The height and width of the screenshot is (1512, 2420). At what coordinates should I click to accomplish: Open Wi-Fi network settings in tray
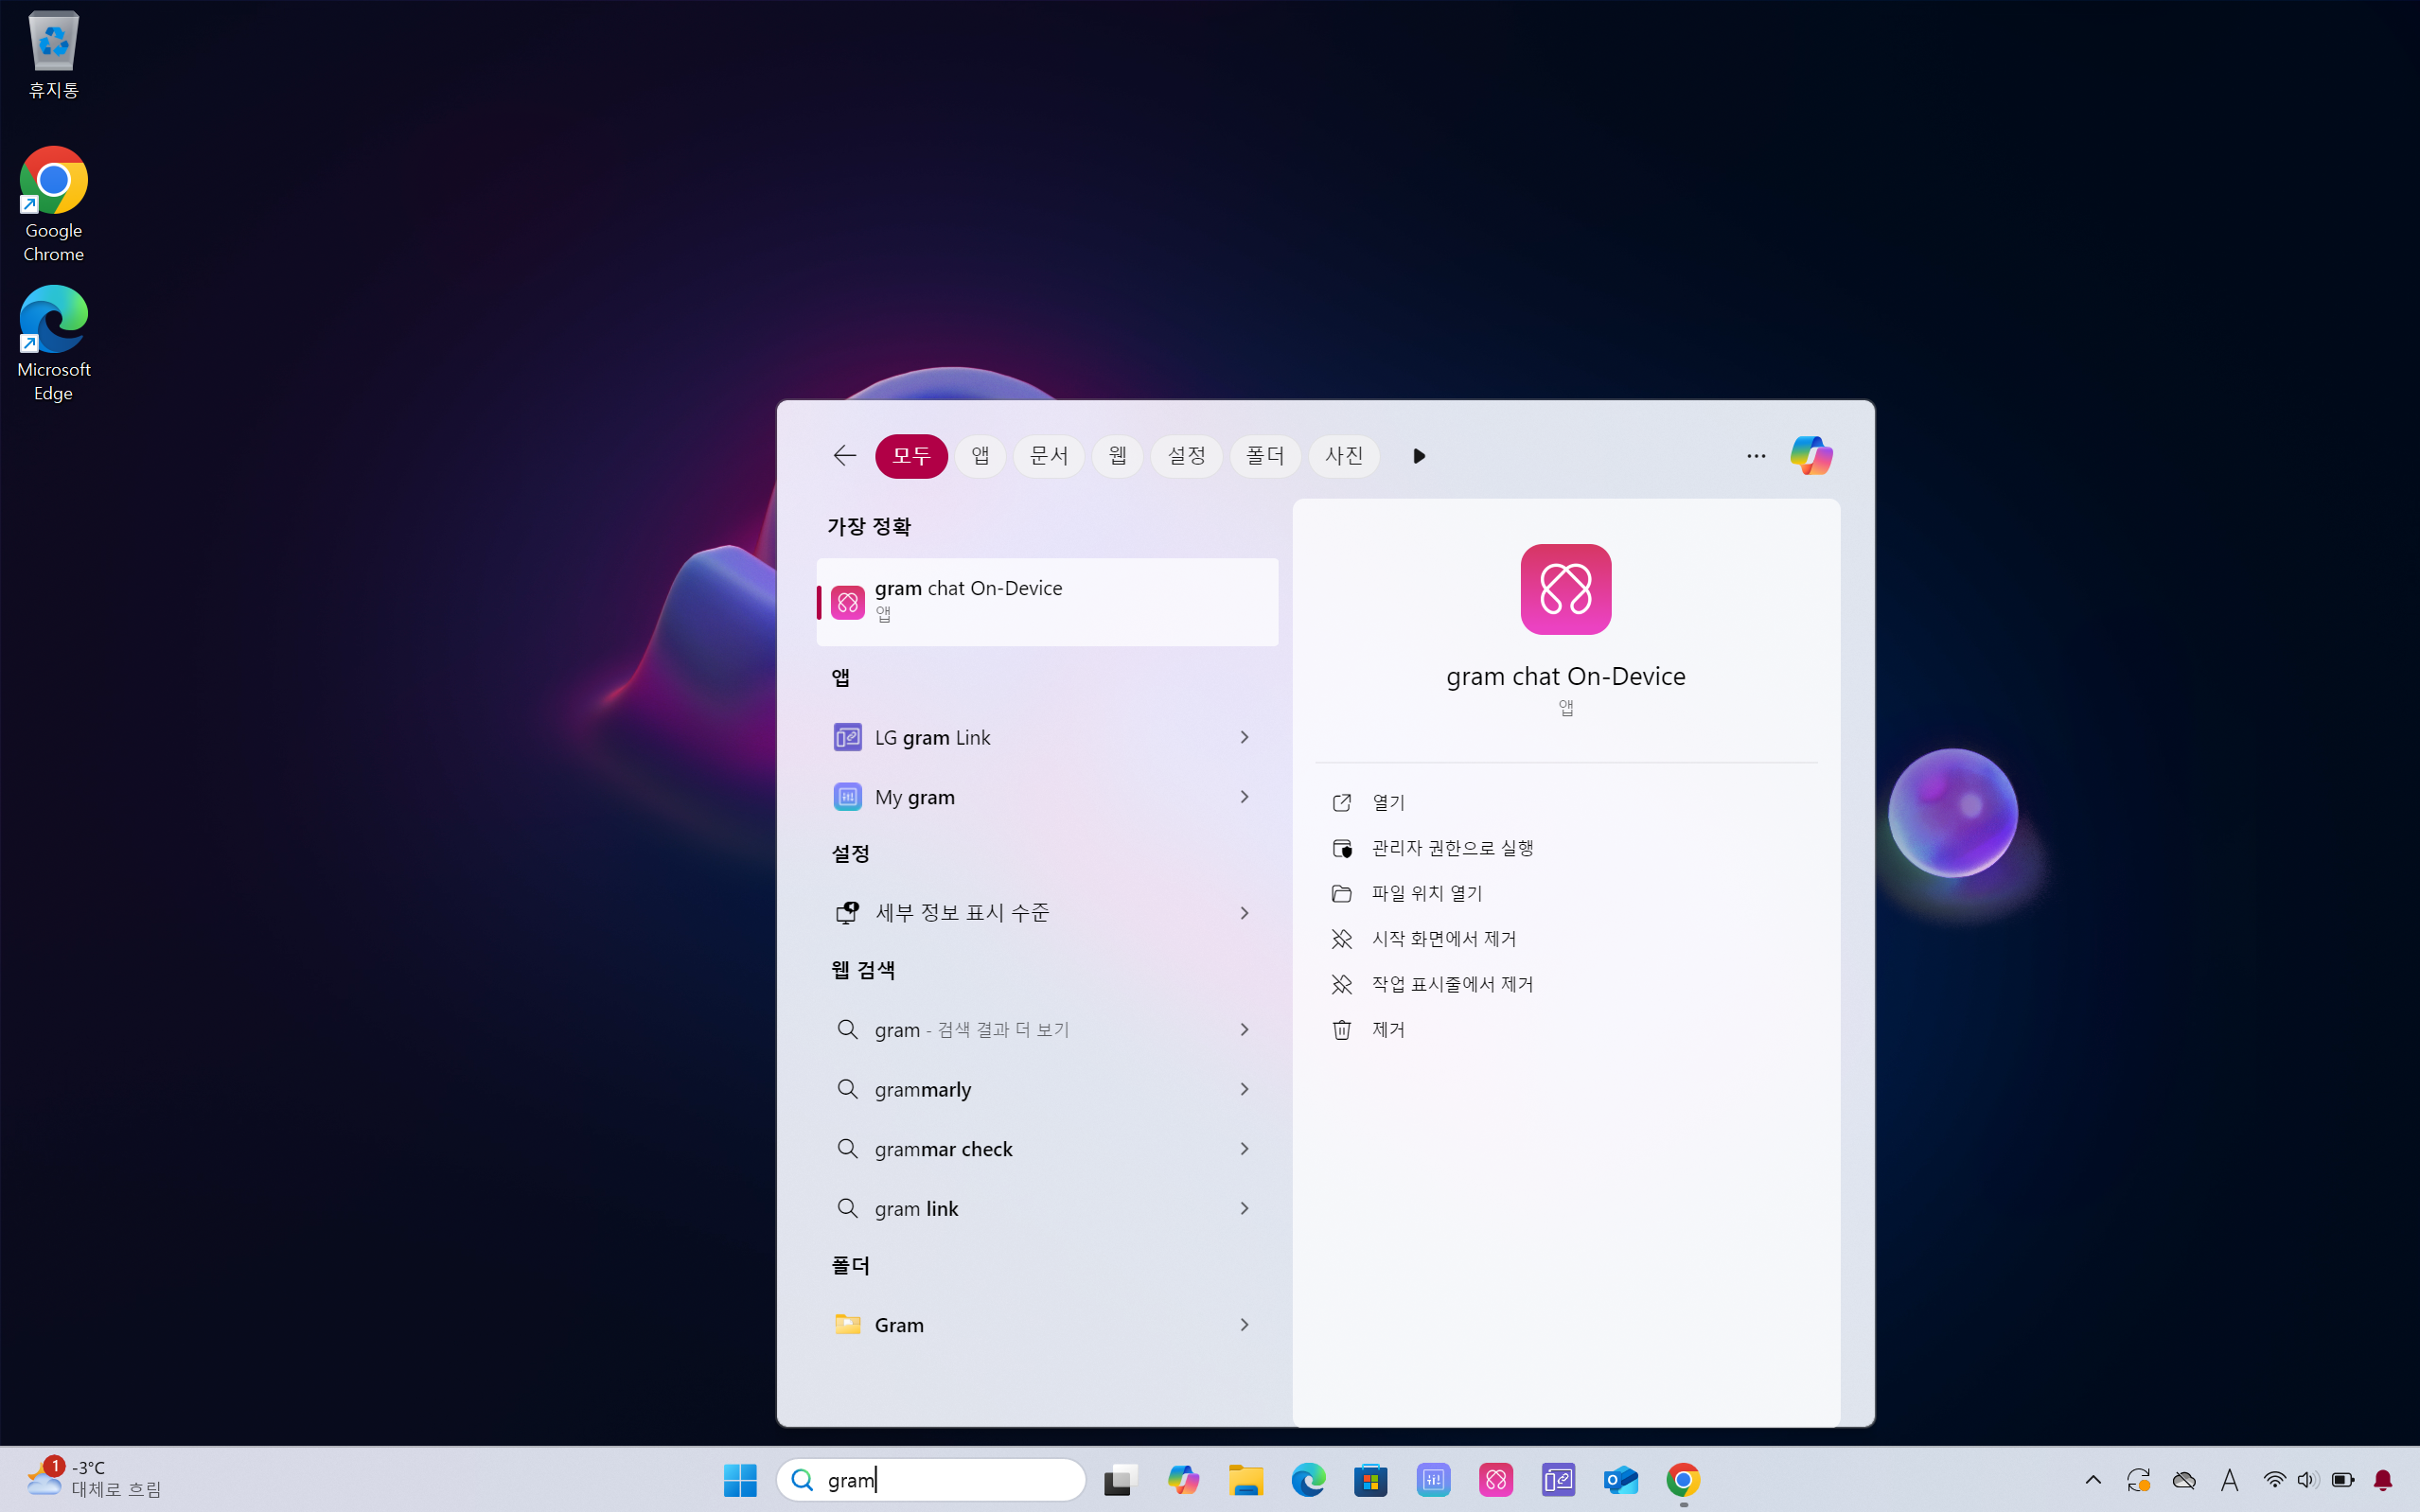tap(2274, 1480)
